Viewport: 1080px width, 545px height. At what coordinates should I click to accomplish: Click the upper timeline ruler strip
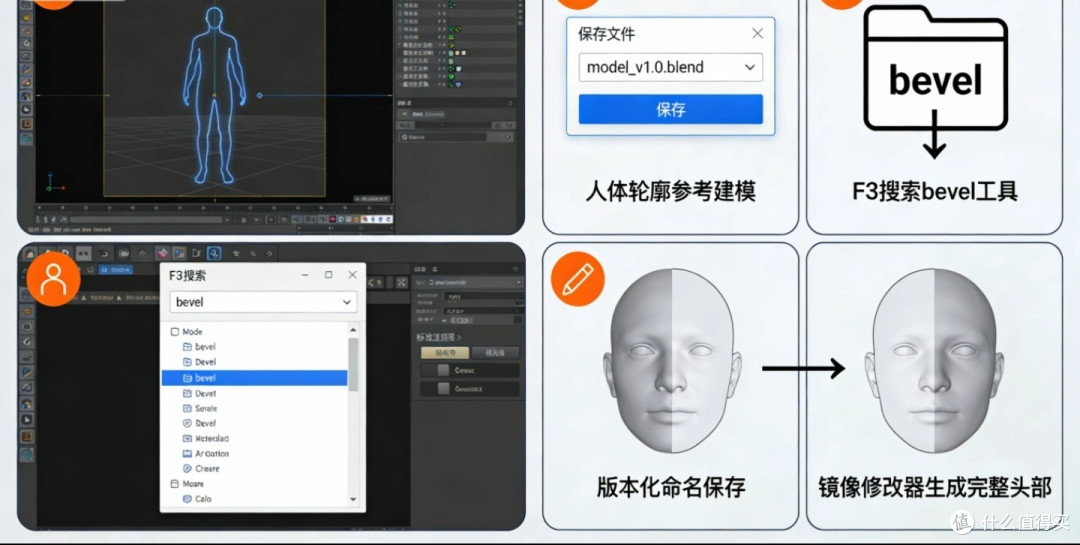coord(214,207)
